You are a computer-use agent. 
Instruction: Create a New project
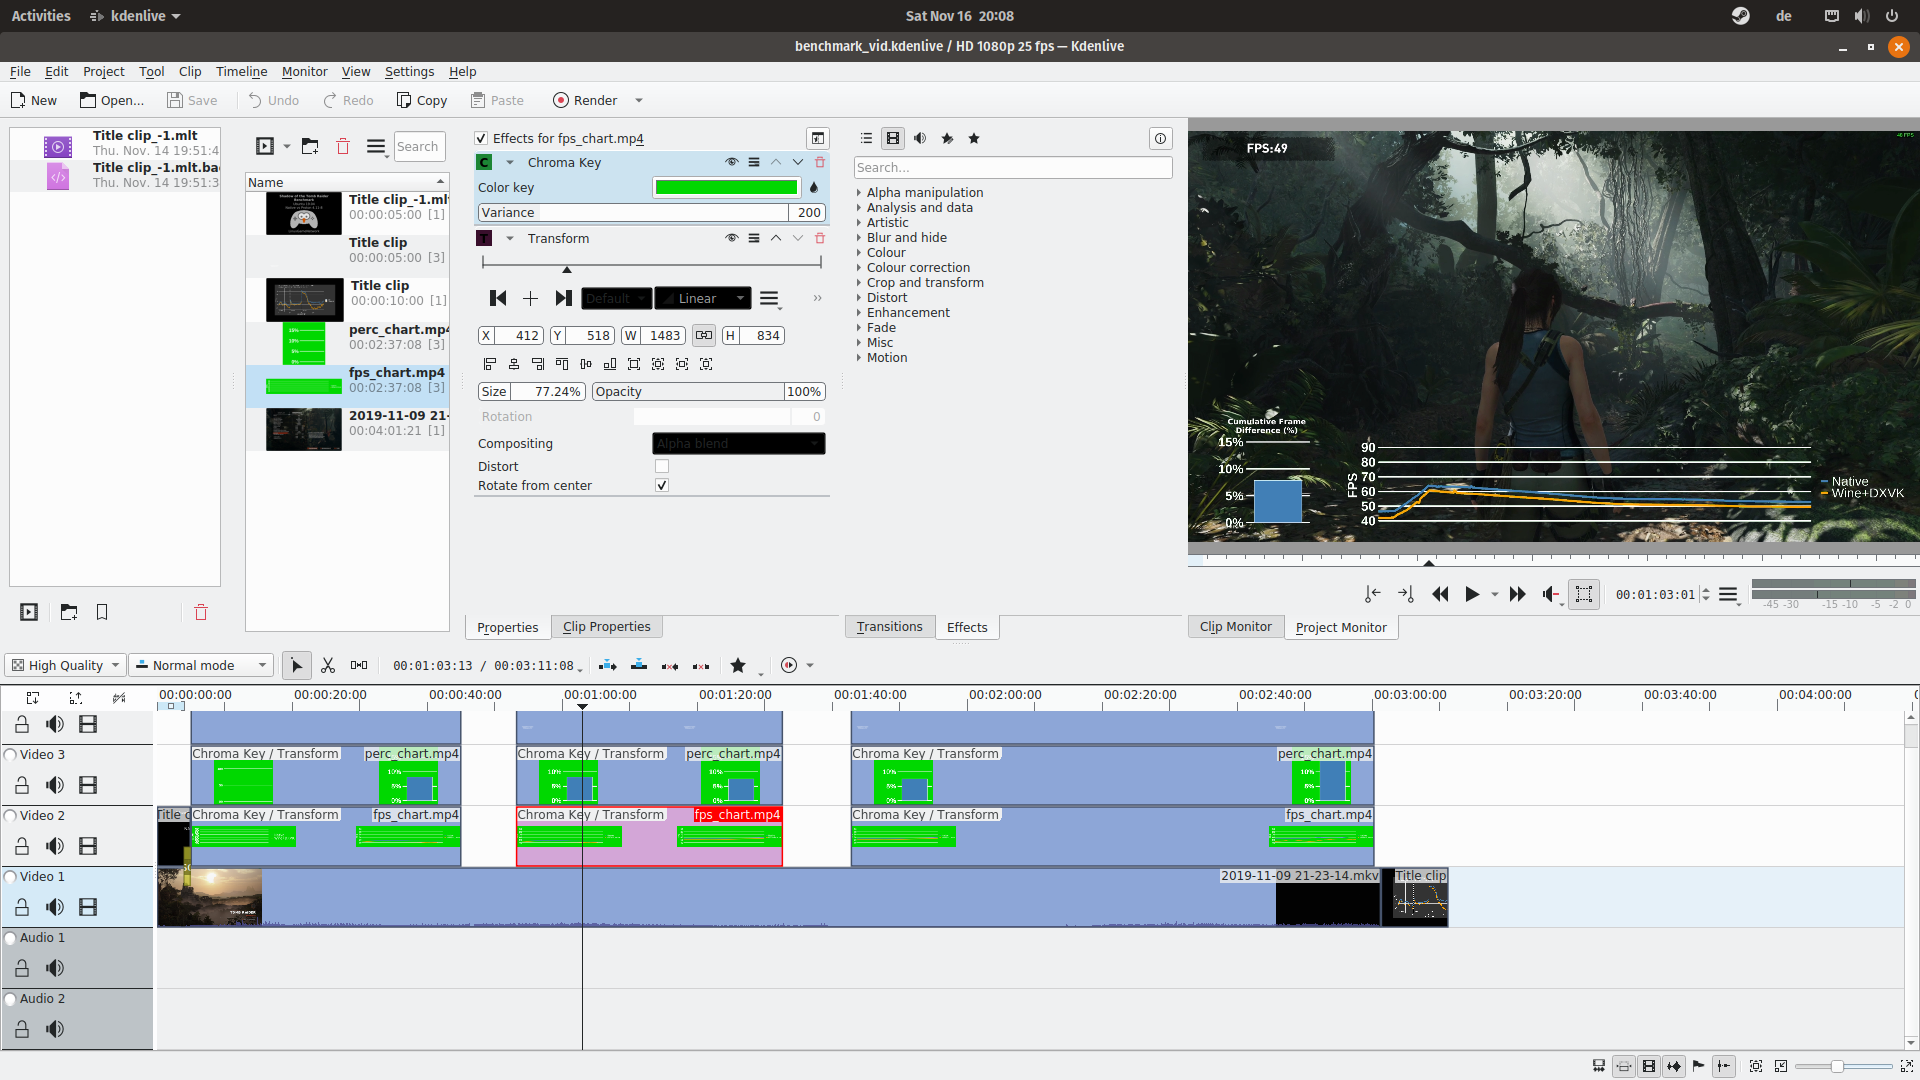(33, 101)
